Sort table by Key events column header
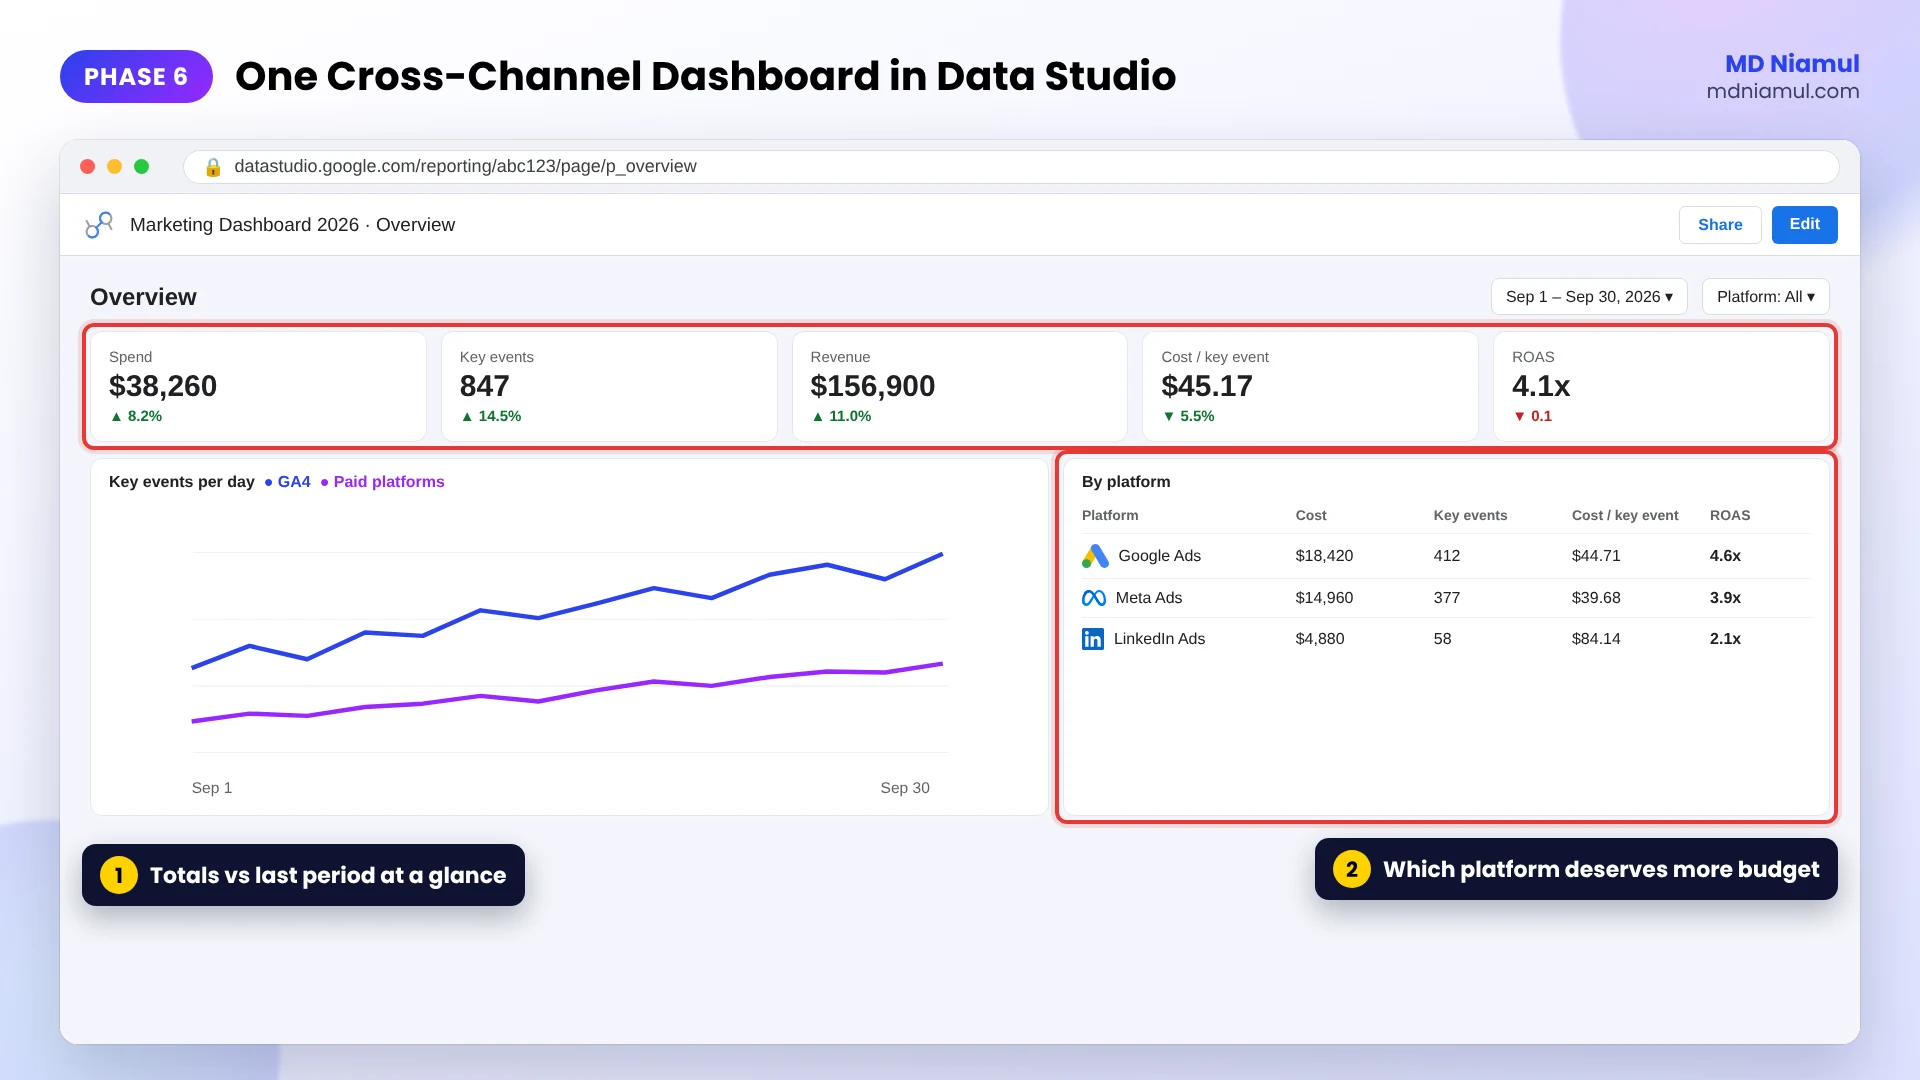This screenshot has width=1920, height=1080. tap(1470, 516)
